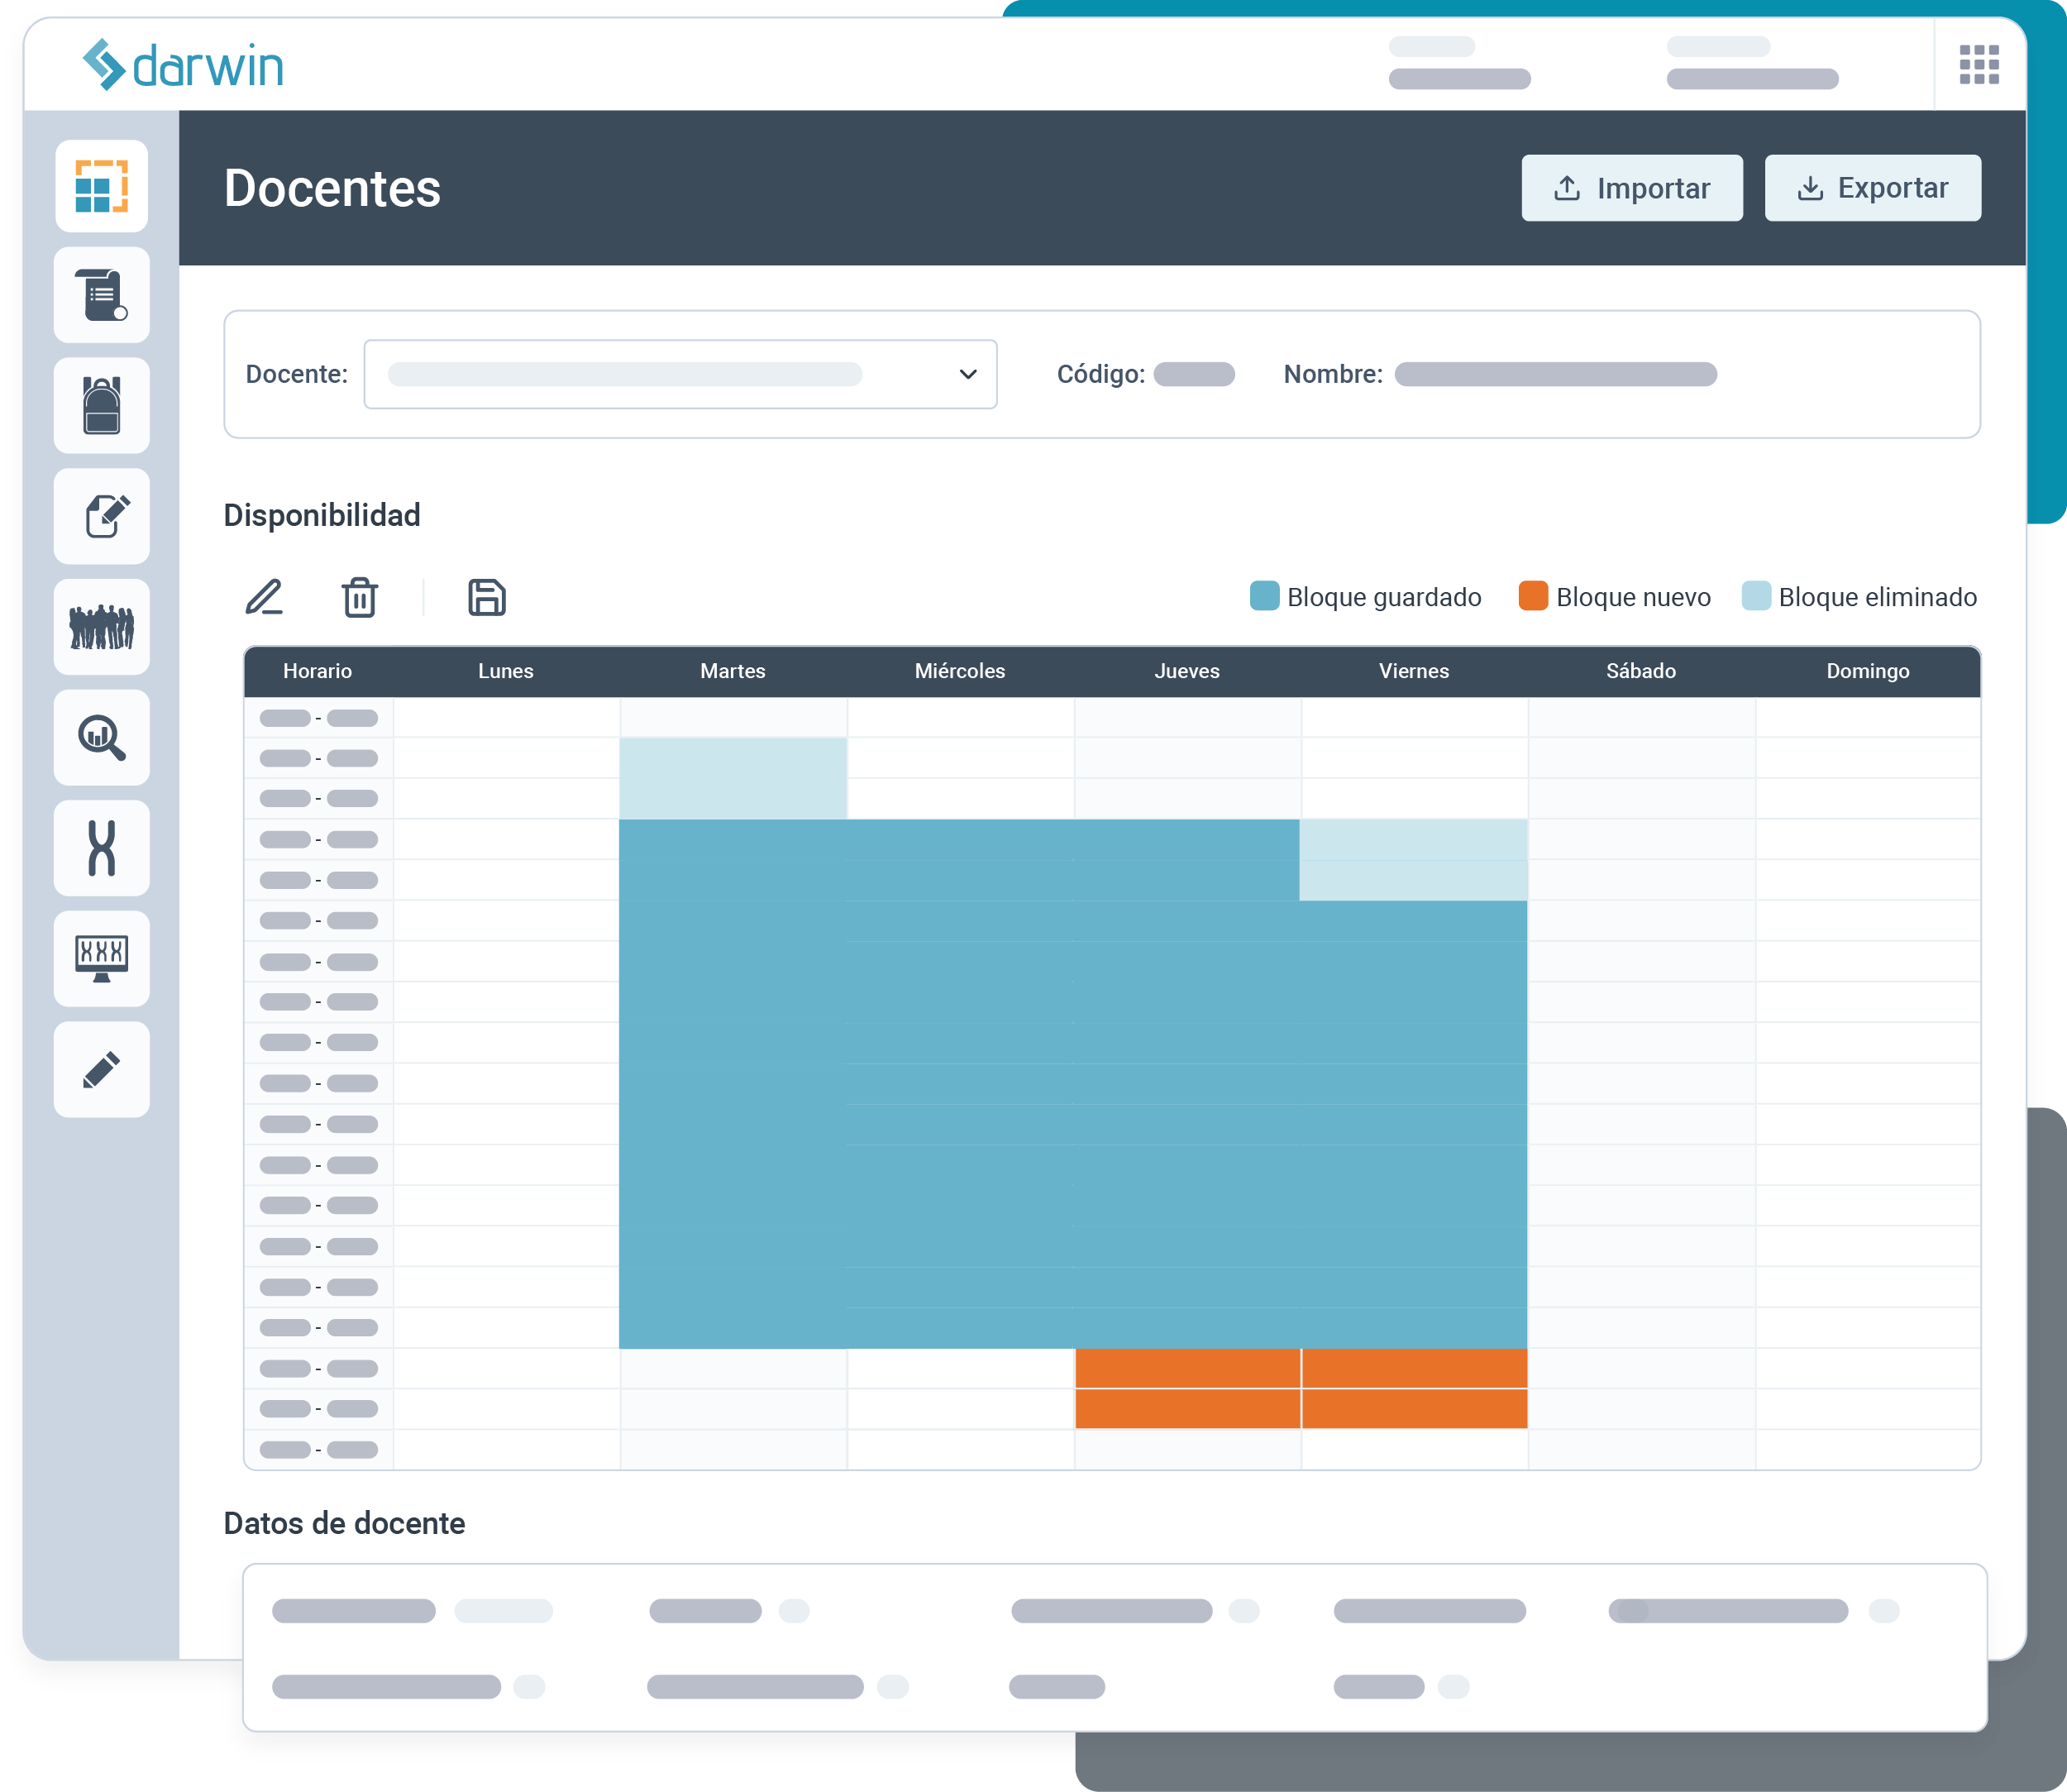This screenshot has height=1792, width=2067.
Task: Click the edit pencil availability tool
Action: pyautogui.click(x=264, y=597)
